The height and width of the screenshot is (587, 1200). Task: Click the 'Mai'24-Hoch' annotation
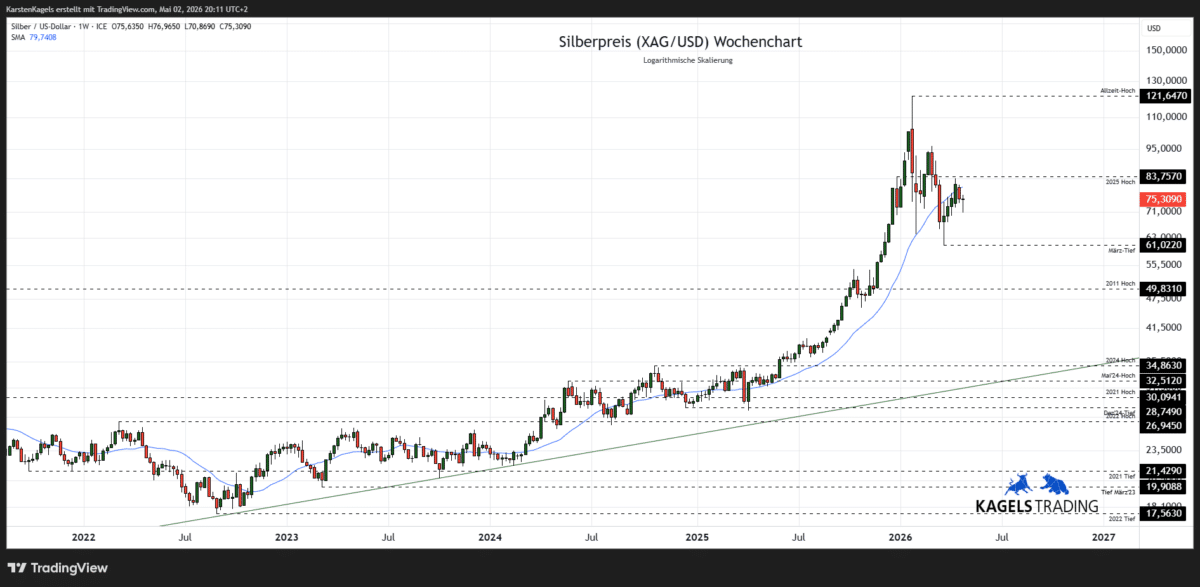1119,375
